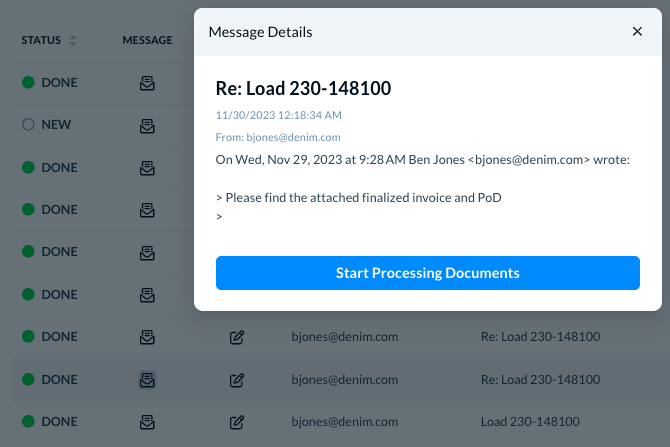Open message icon in third row

tap(147, 168)
